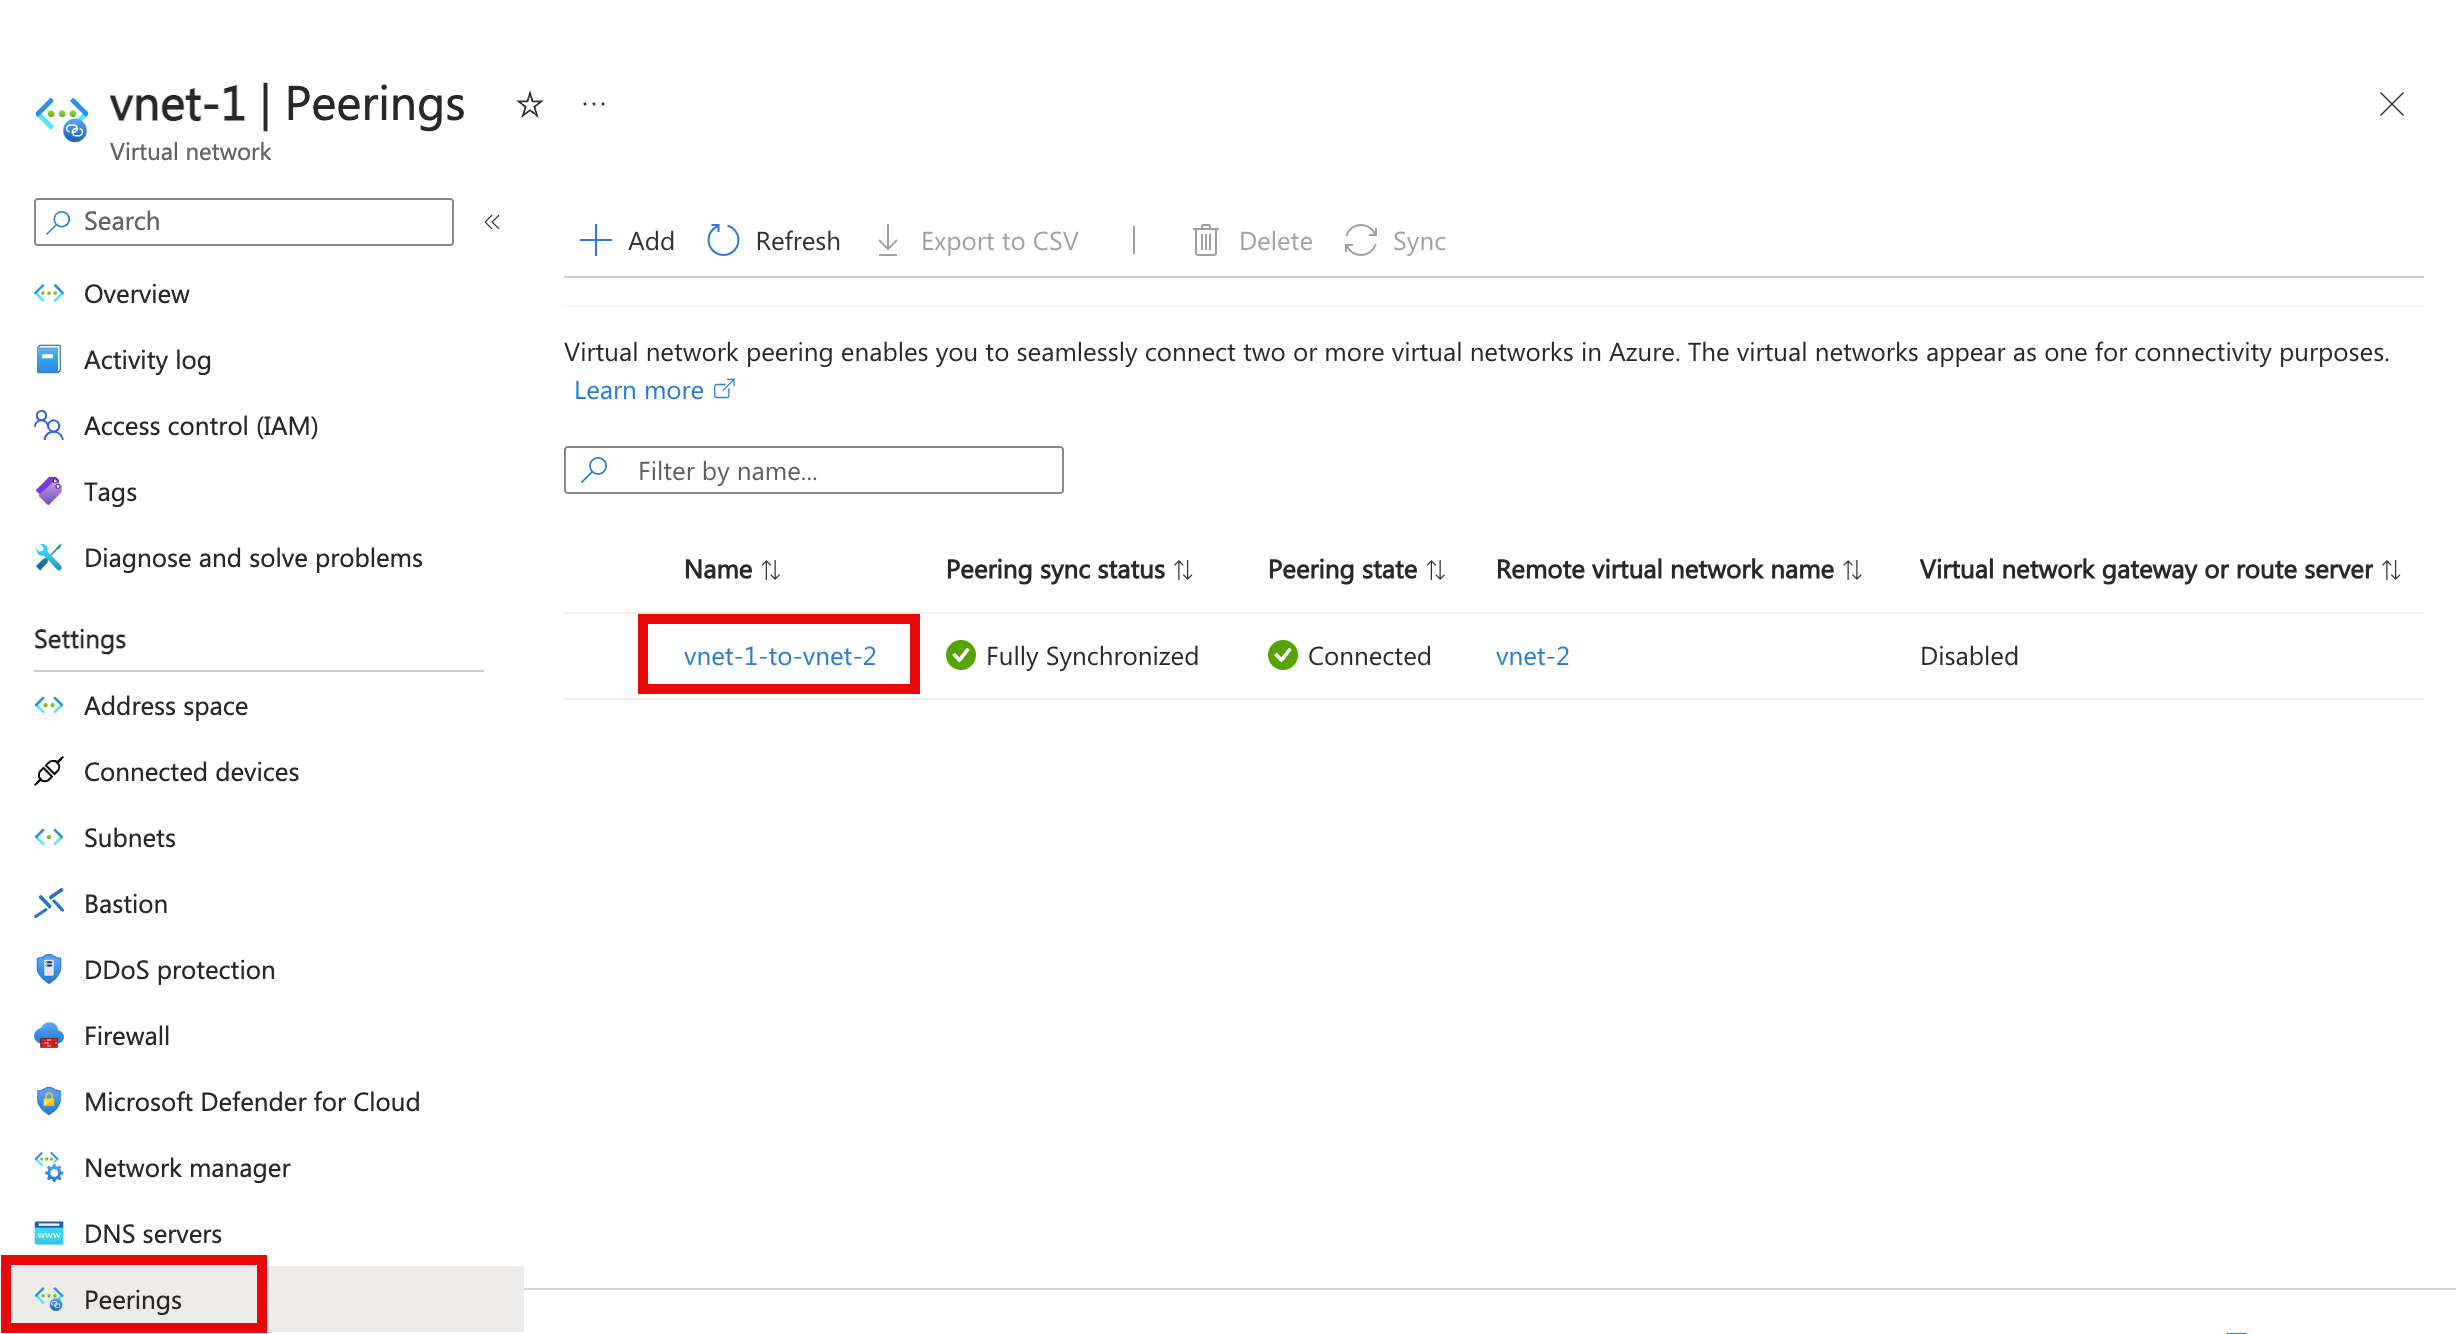
Task: Click the Sync peering icon
Action: (x=1364, y=242)
